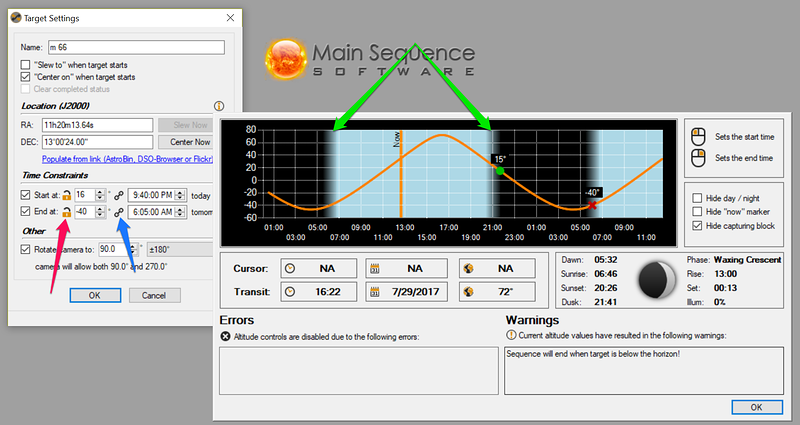Click the Cursor calendar icon
The height and width of the screenshot is (425, 800).
click(x=374, y=268)
